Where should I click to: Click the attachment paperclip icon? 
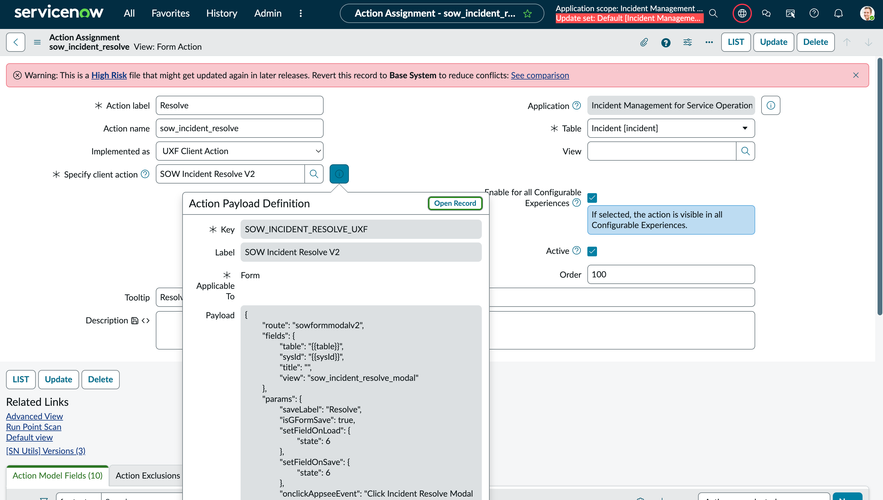[644, 42]
